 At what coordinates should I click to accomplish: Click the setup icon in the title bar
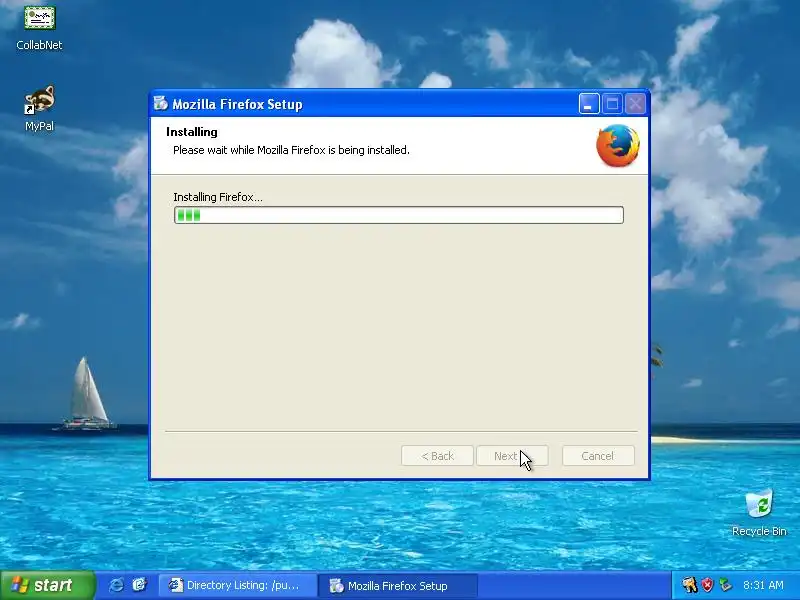pyautogui.click(x=161, y=104)
